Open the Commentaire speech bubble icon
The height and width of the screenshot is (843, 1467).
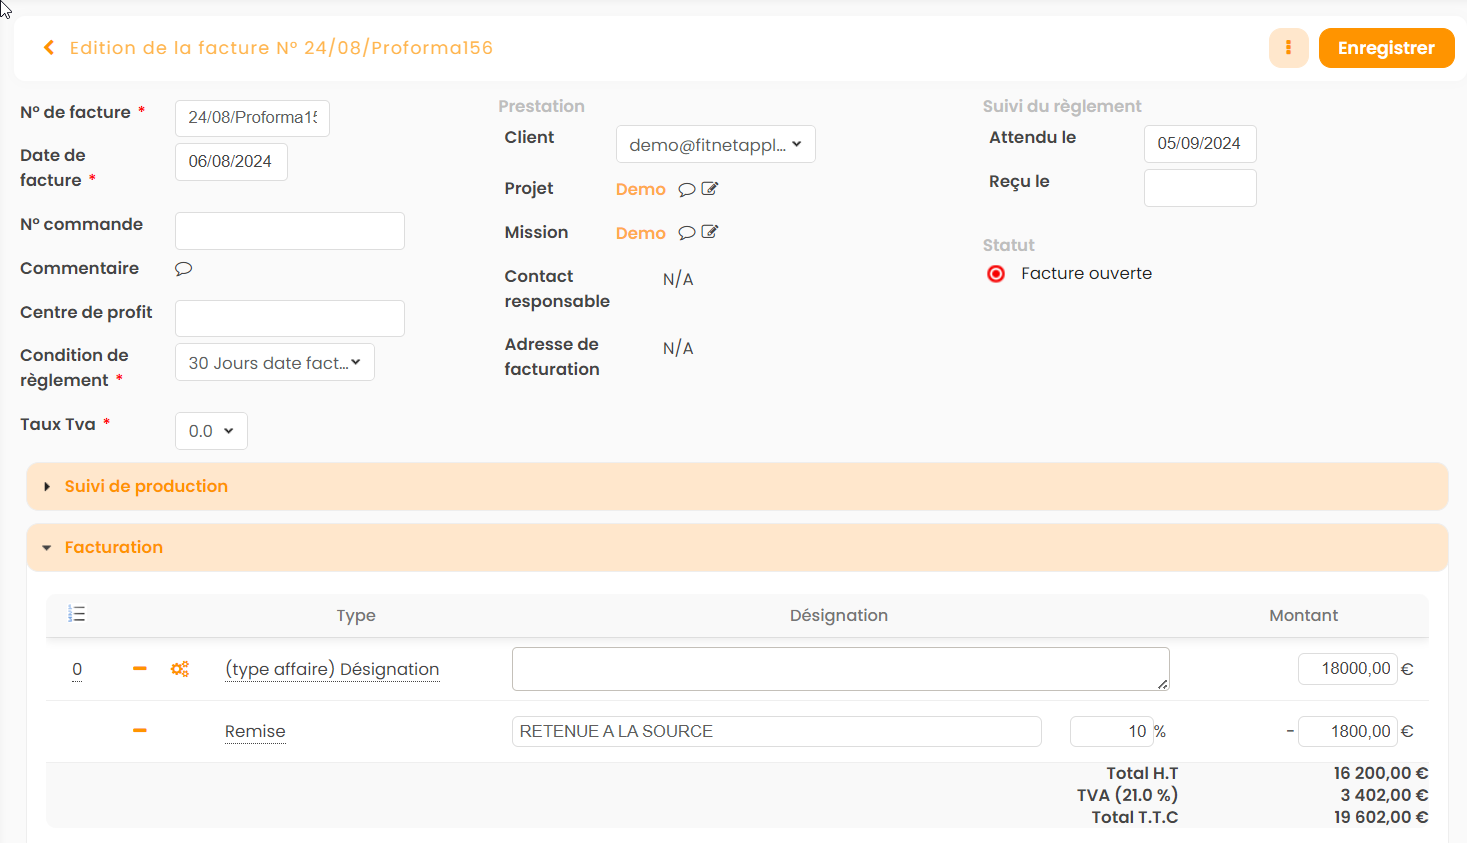coord(184,269)
